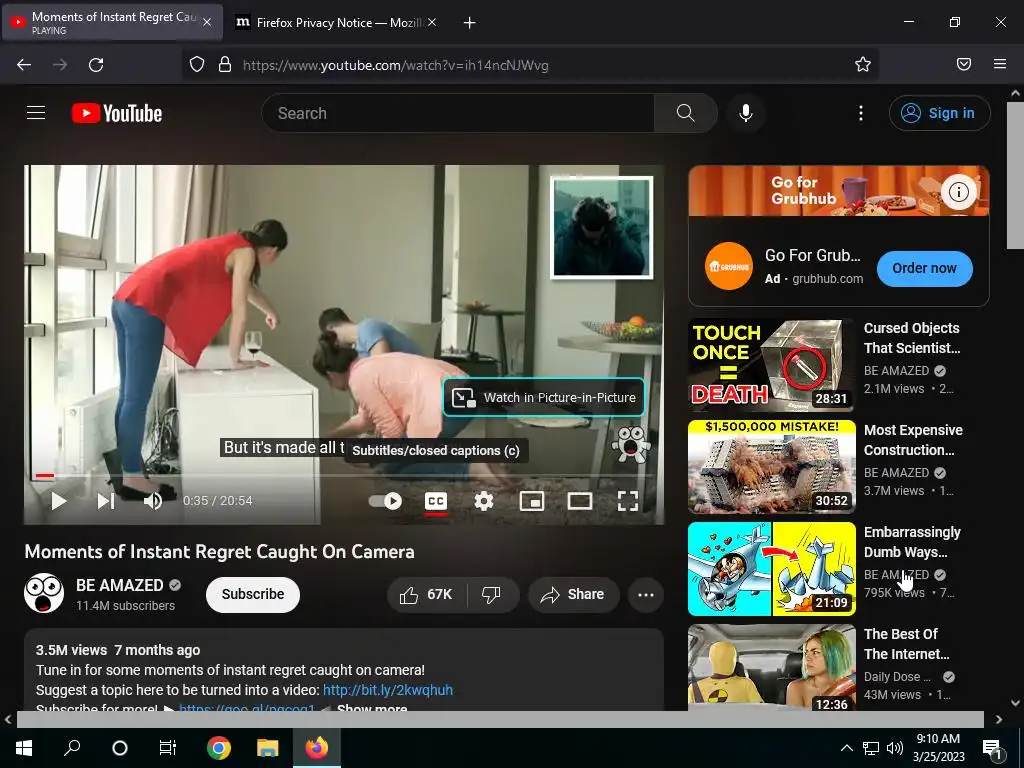Open Grubhub ad info icon
Image resolution: width=1024 pixels, height=768 pixels.
pos(958,192)
